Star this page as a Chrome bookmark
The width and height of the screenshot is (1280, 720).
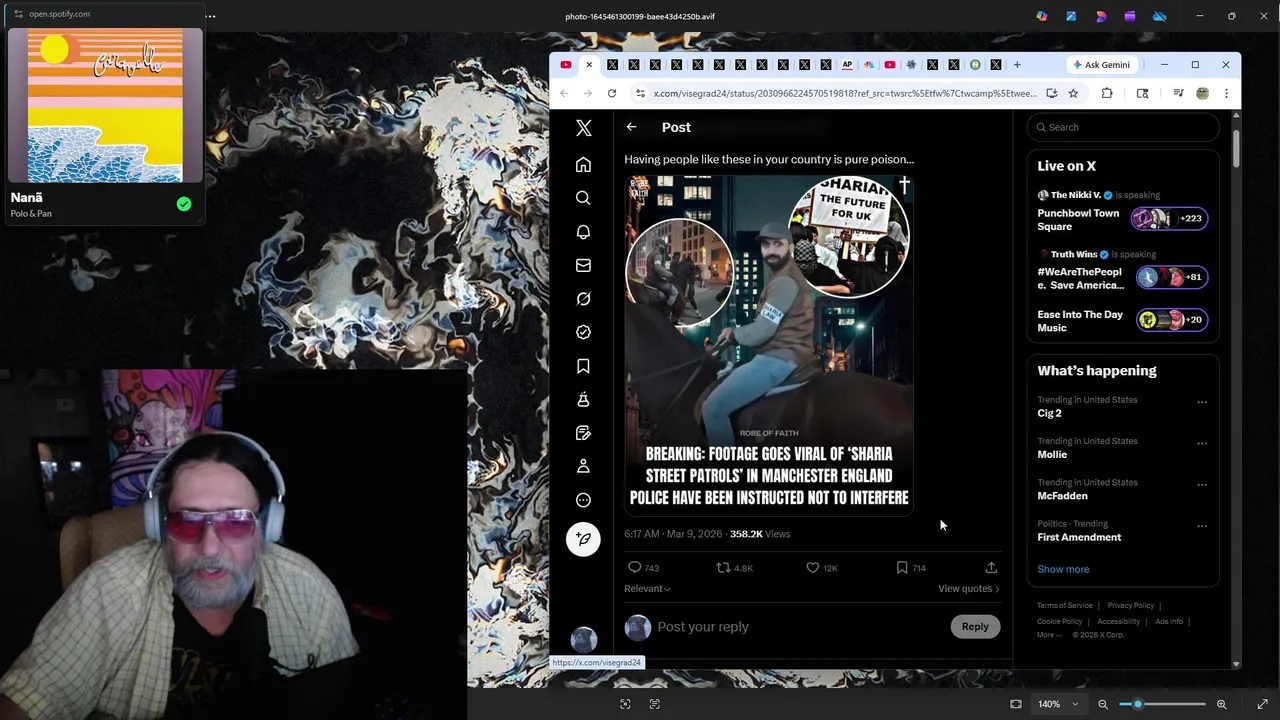(1073, 93)
